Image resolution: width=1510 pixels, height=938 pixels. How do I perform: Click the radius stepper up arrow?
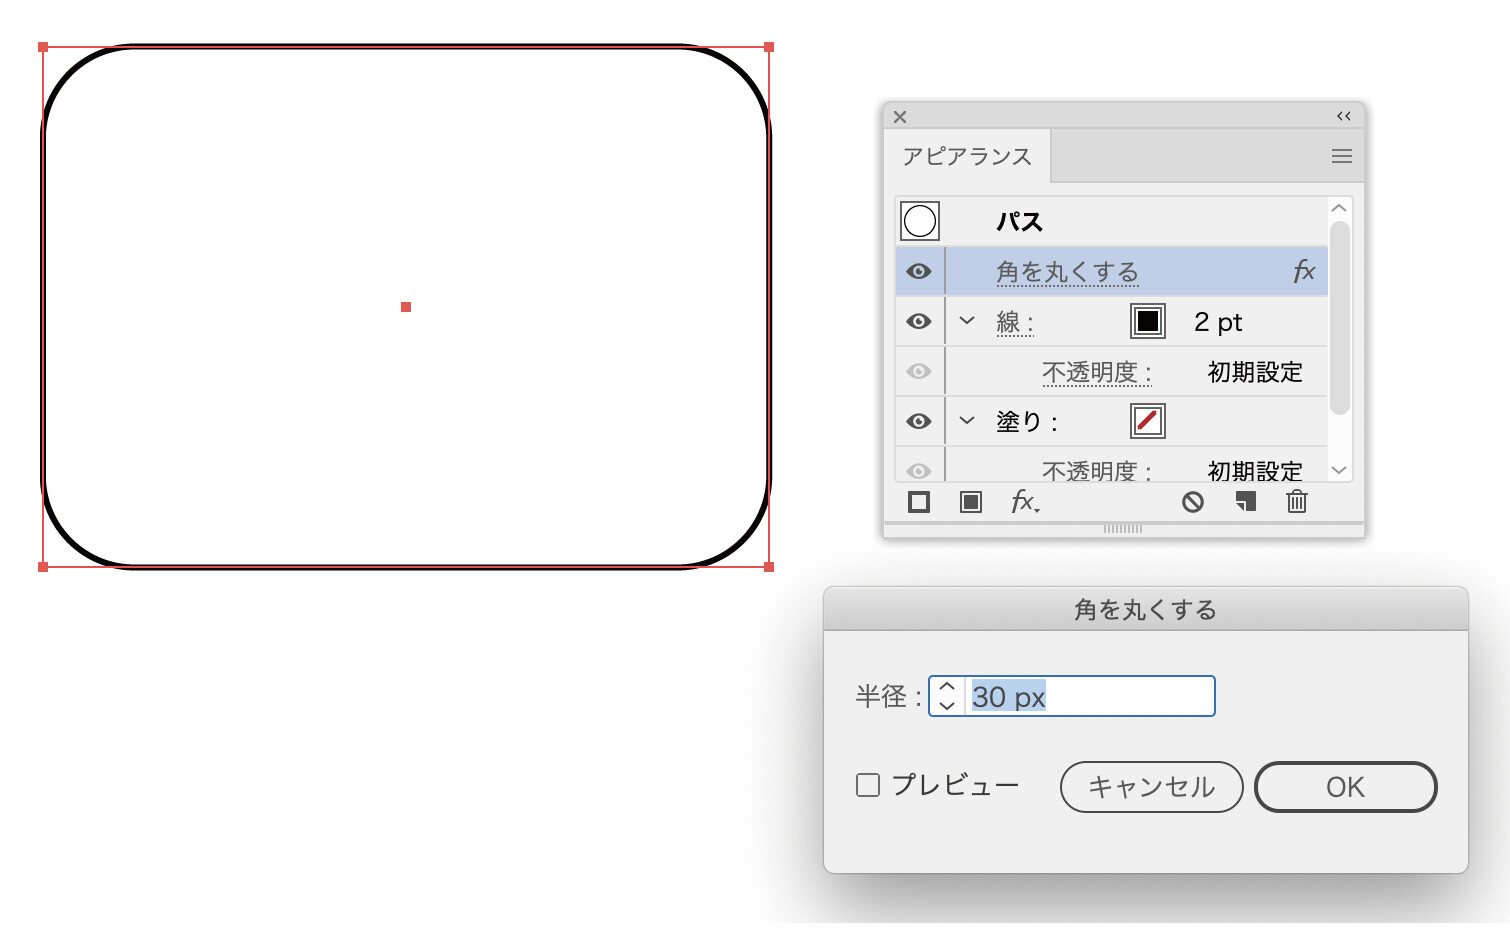point(947,688)
